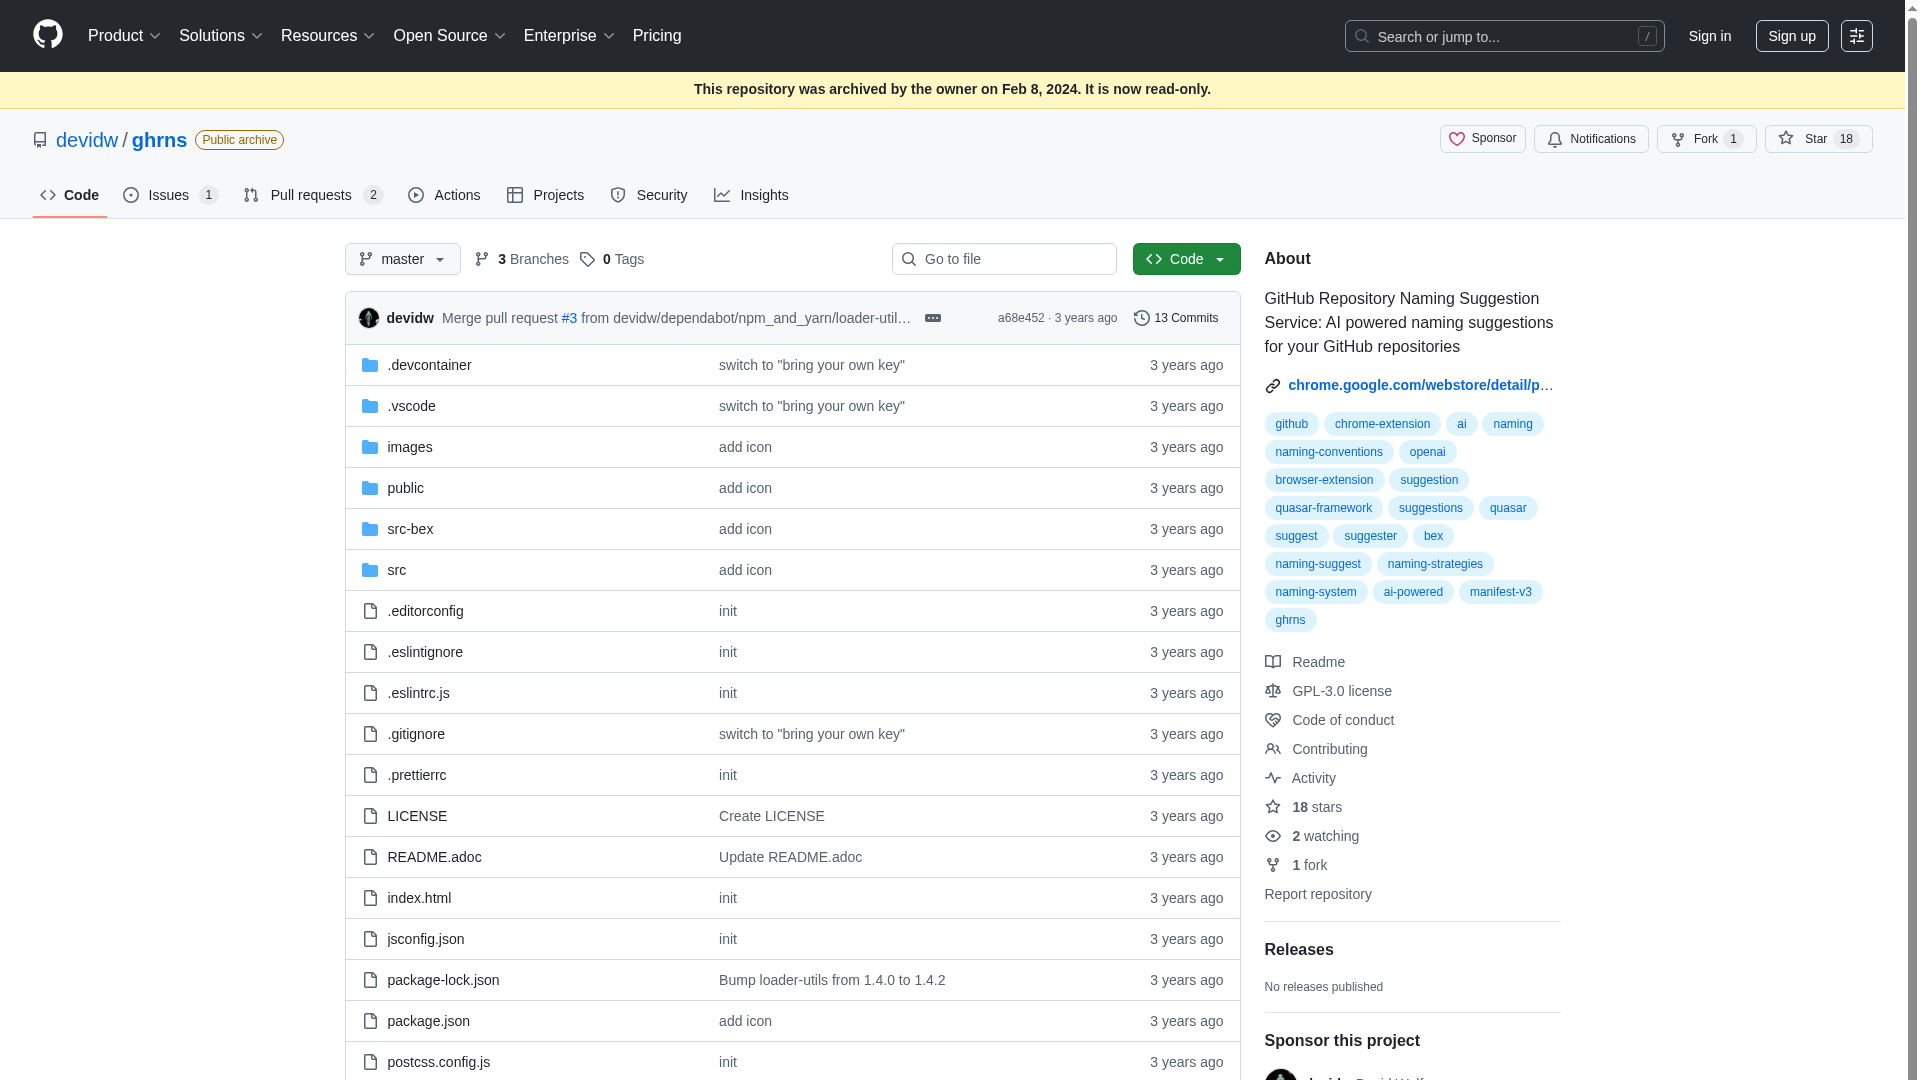Expand commit message ellipsis button
This screenshot has width=1920, height=1080.
[x=932, y=318]
